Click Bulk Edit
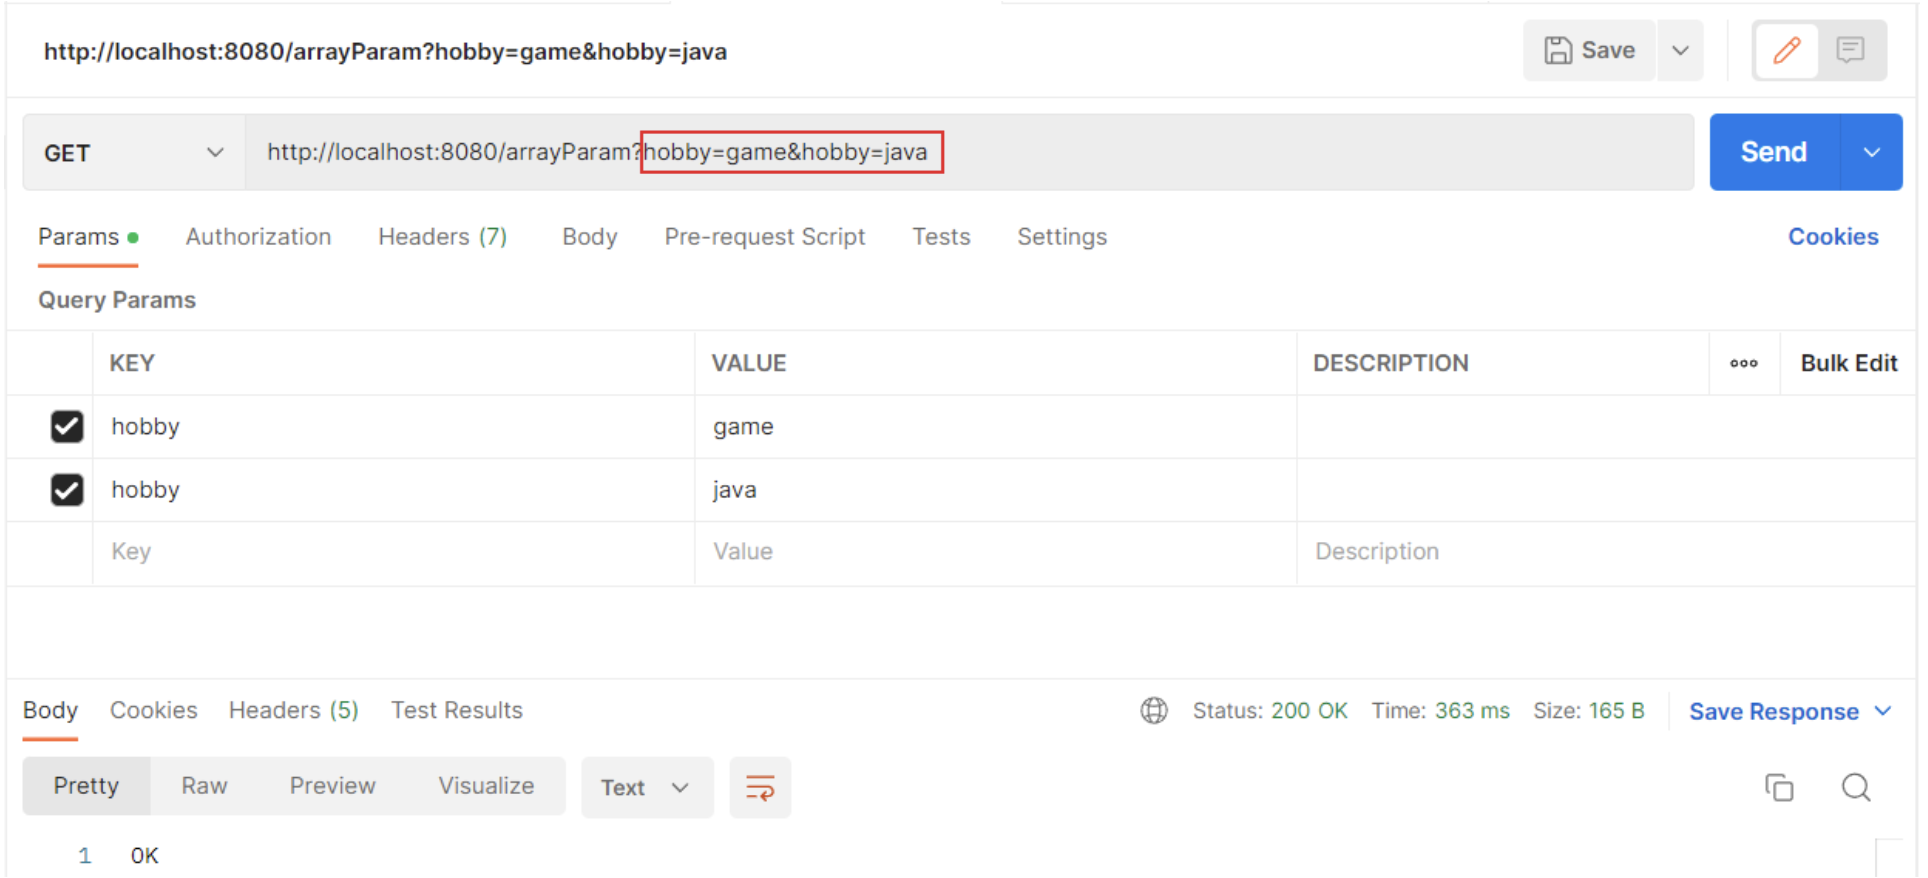The width and height of the screenshot is (1928, 878). [x=1848, y=363]
